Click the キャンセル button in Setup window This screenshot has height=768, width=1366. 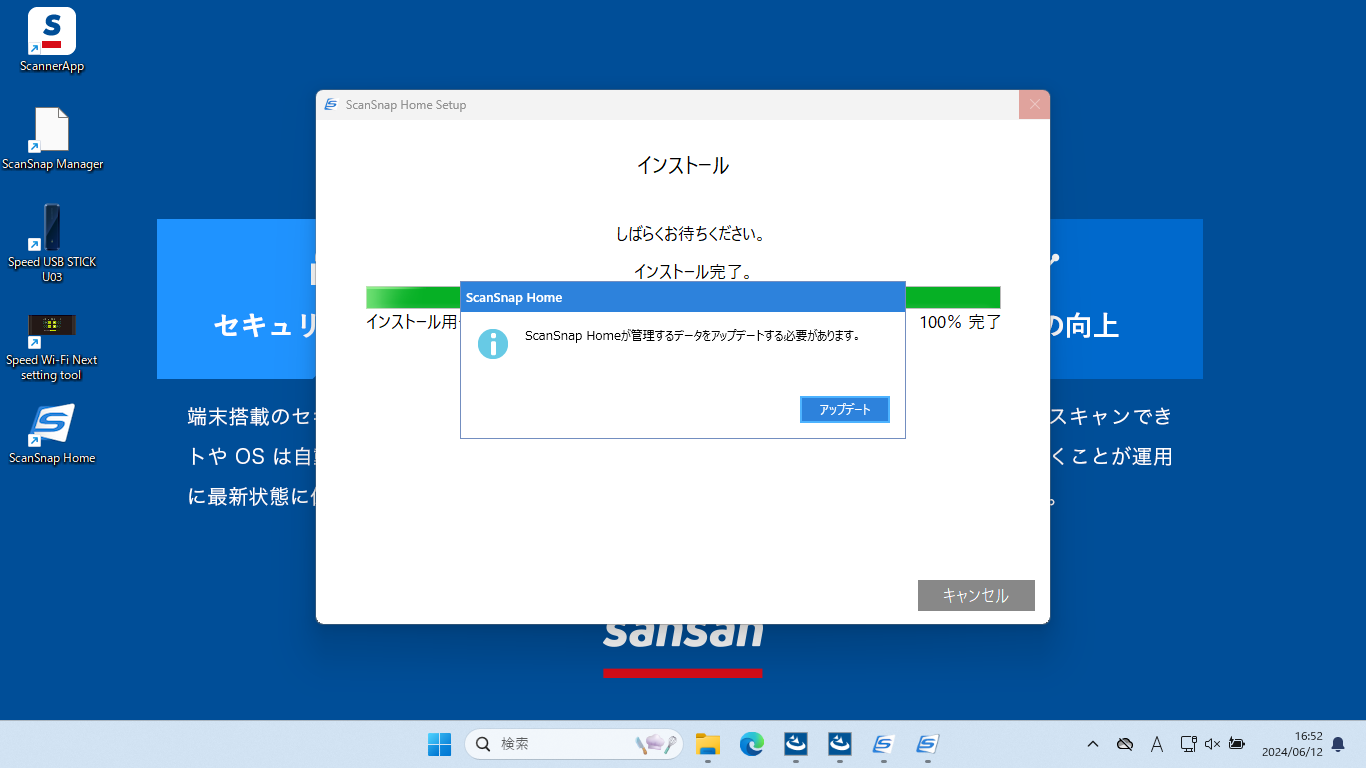[x=976, y=595]
